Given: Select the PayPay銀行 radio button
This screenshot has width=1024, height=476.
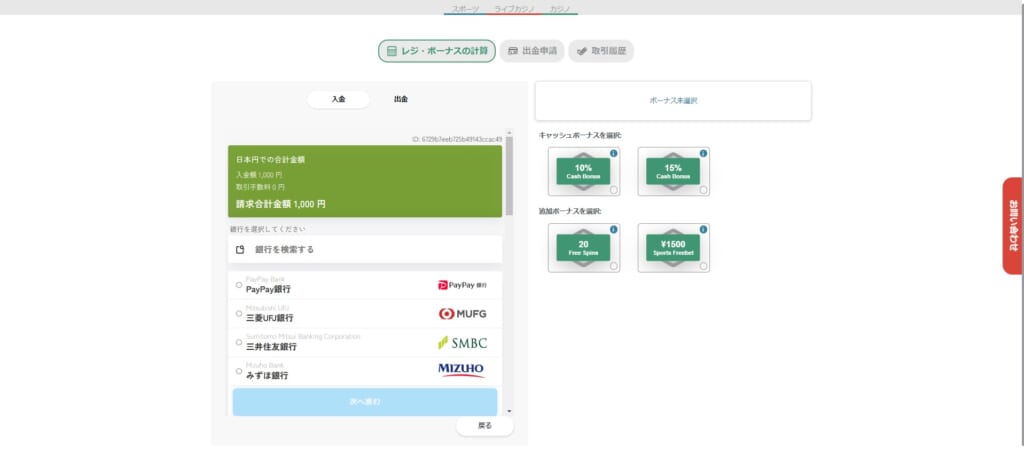Looking at the screenshot, I should click(x=239, y=285).
